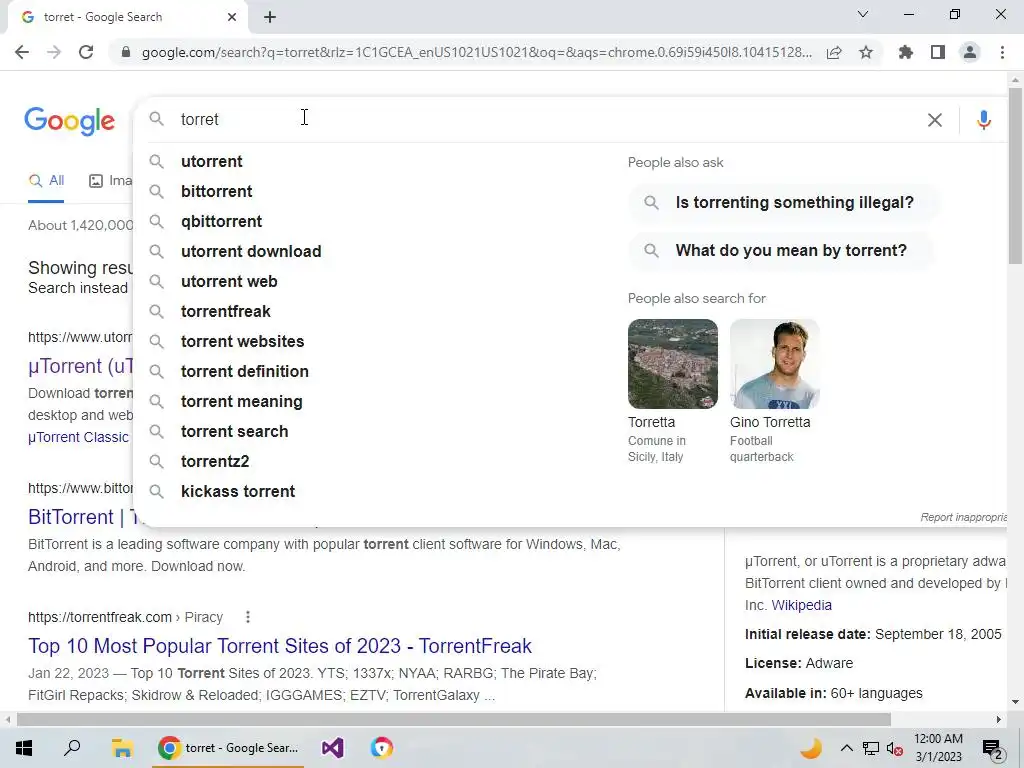Click the vertical scrollbar thumb
The image size is (1024, 768).
point(1015,175)
